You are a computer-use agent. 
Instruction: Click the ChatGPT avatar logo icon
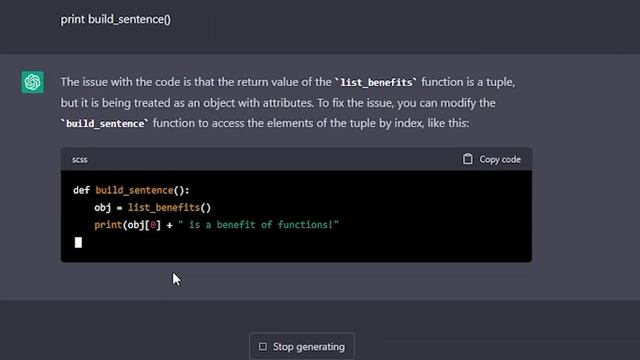click(33, 82)
